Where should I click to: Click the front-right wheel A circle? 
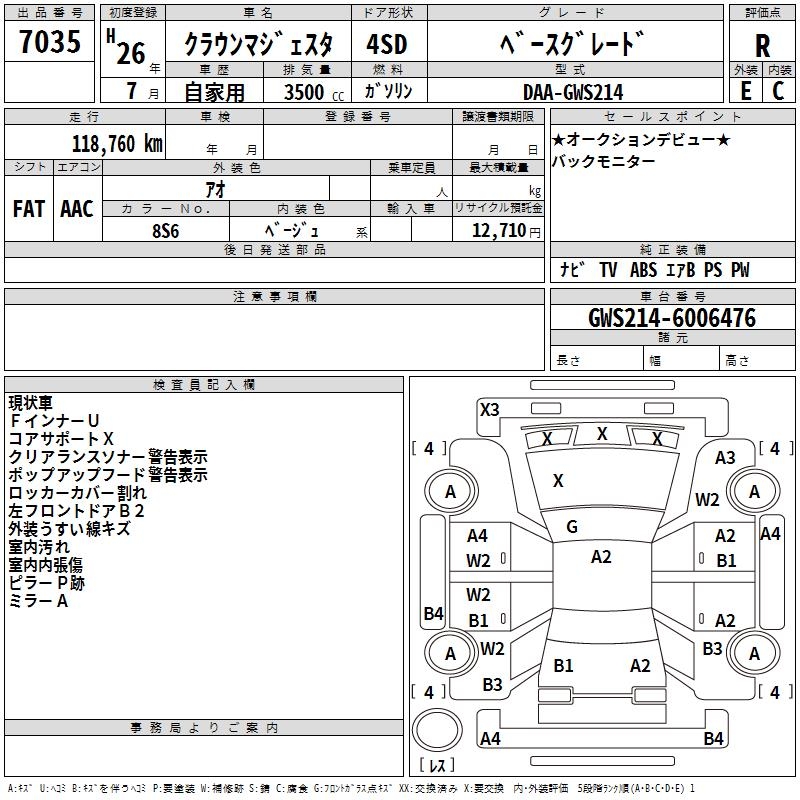pyautogui.click(x=754, y=492)
